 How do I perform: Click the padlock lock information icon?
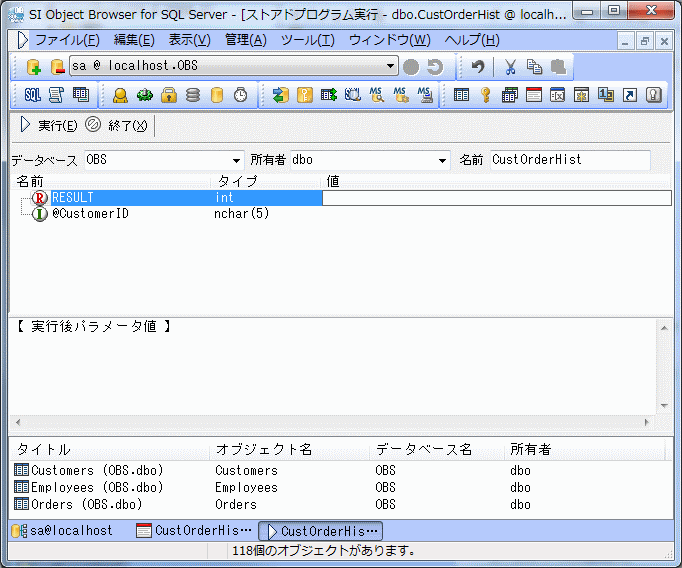tap(169, 95)
